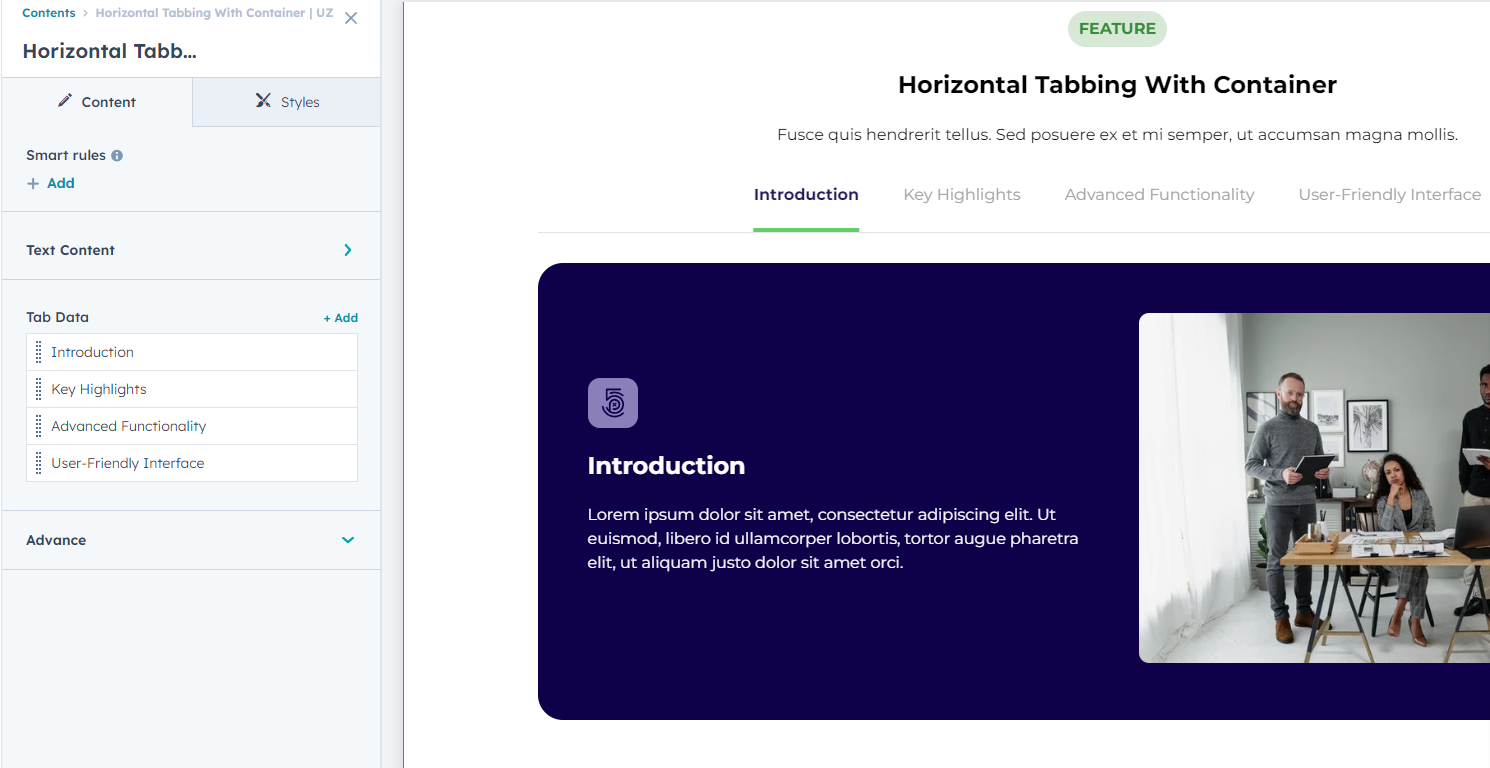Click the office team photo in preview
The height and width of the screenshot is (768, 1490).
[1314, 488]
